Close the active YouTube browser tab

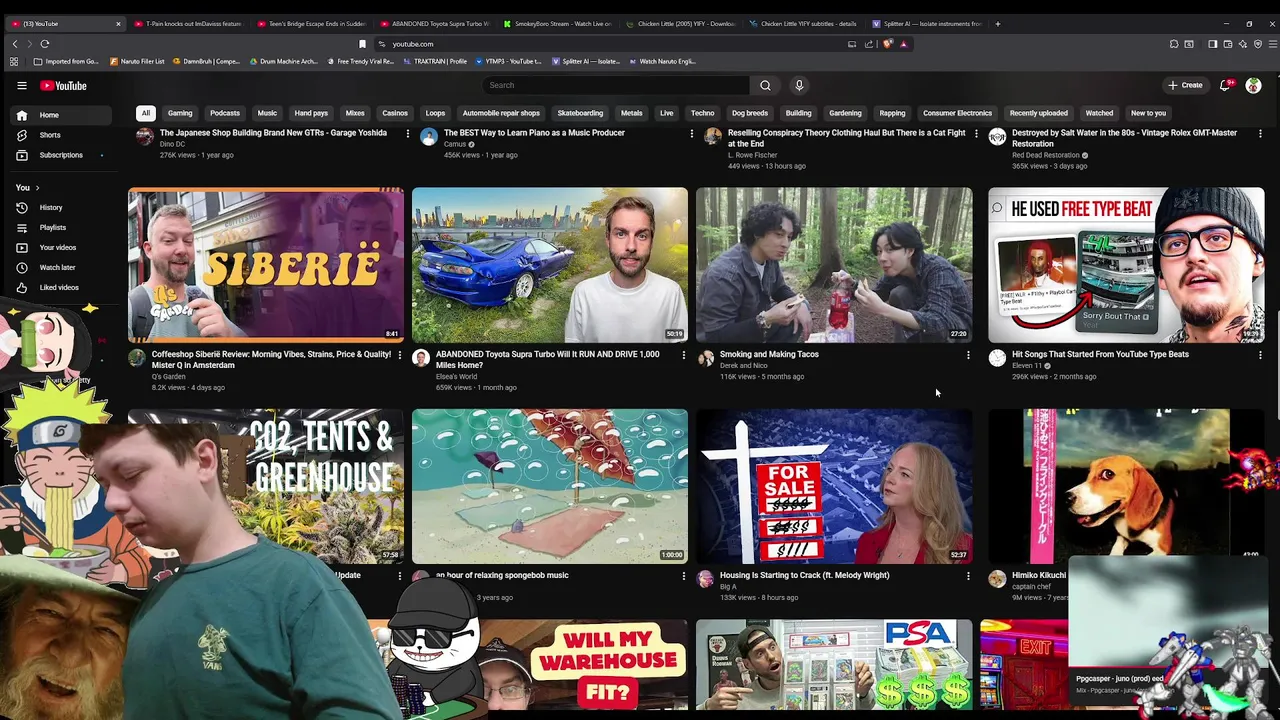(x=118, y=23)
